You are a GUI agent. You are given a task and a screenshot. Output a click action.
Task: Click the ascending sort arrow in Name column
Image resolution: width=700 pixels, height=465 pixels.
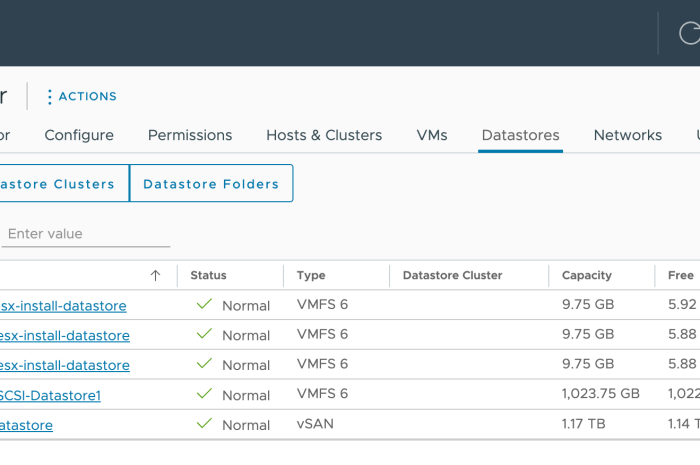(x=155, y=275)
